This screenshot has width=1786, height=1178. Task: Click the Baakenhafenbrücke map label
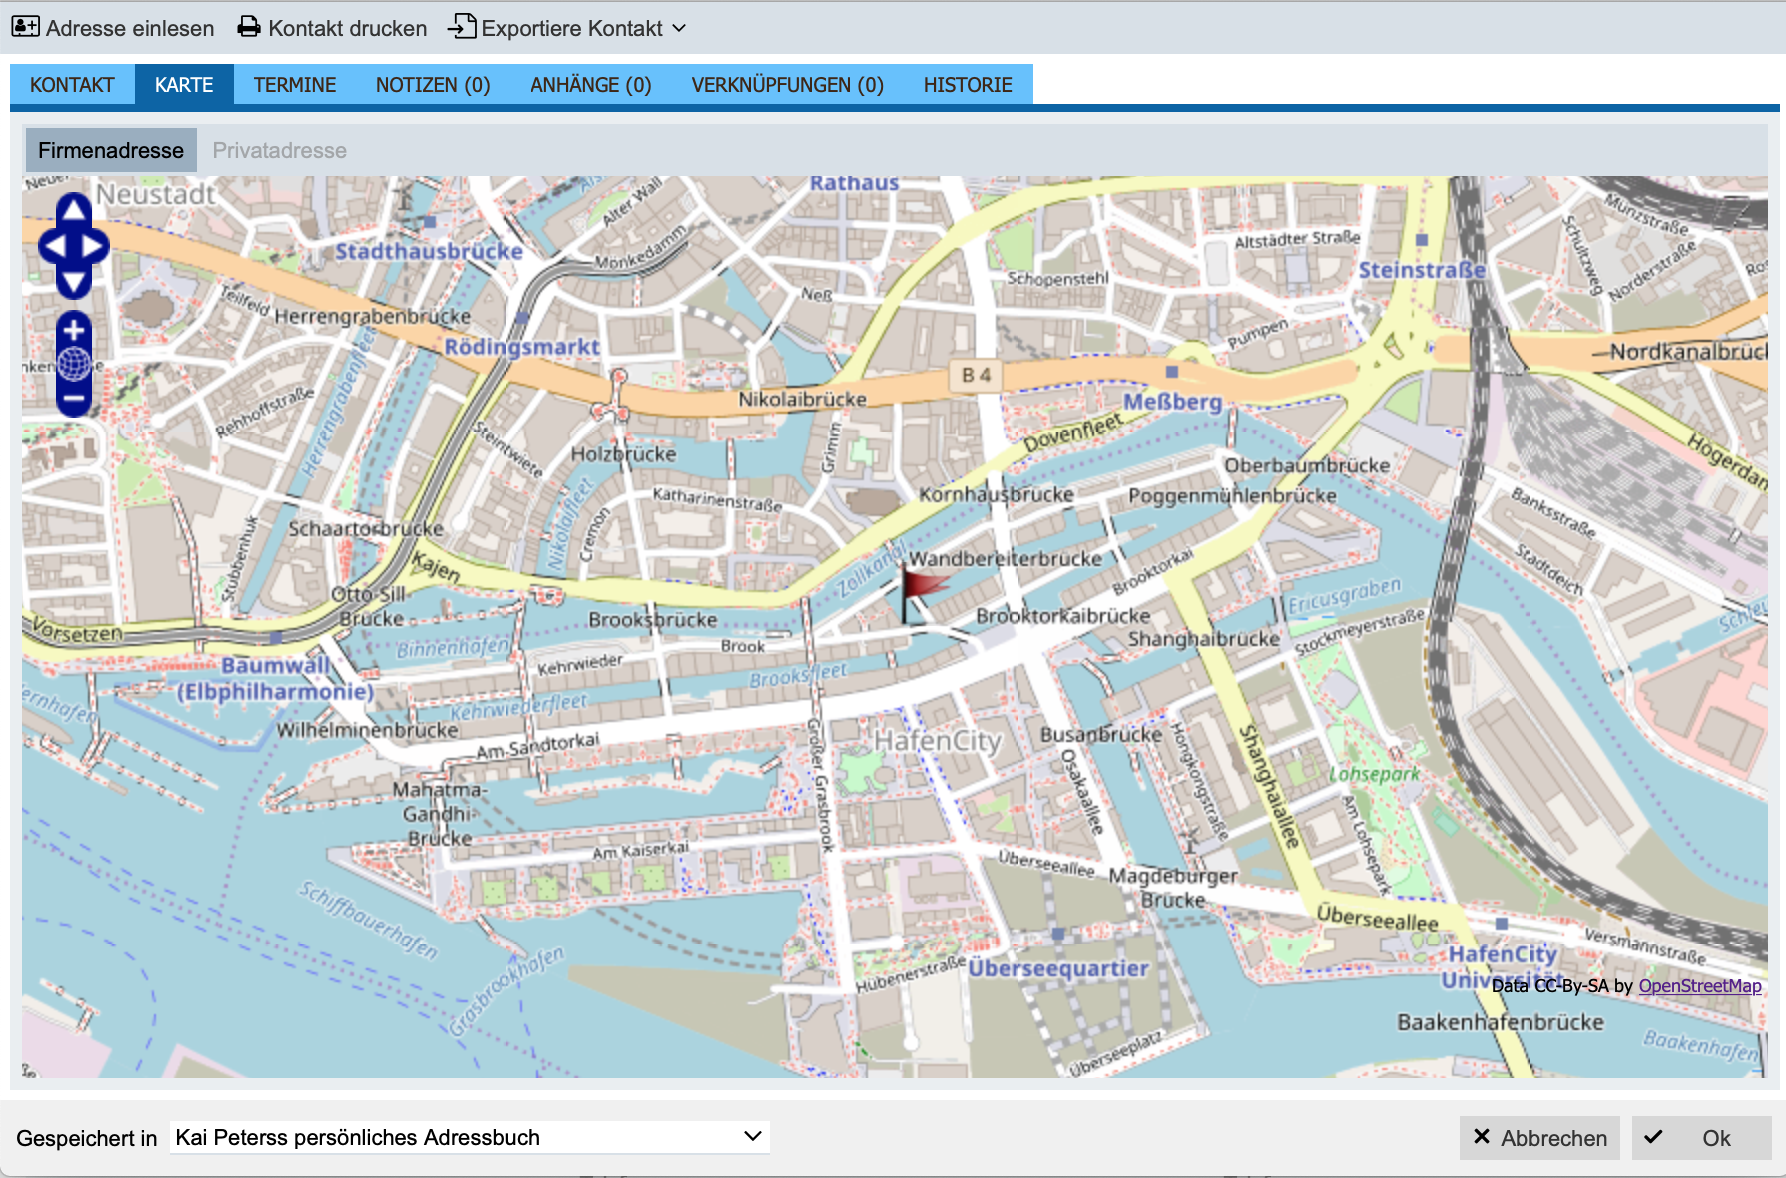[1500, 1022]
